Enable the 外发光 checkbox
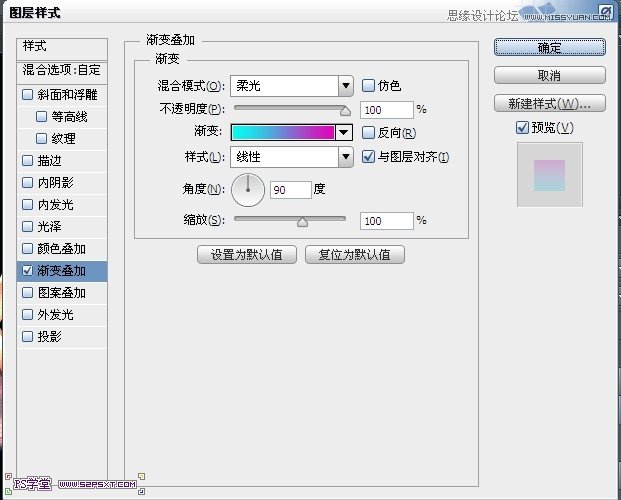621x500 pixels. [x=27, y=315]
